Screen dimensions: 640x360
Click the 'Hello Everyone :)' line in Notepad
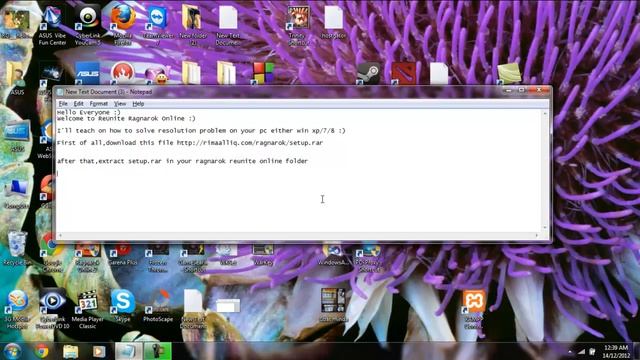pos(89,112)
